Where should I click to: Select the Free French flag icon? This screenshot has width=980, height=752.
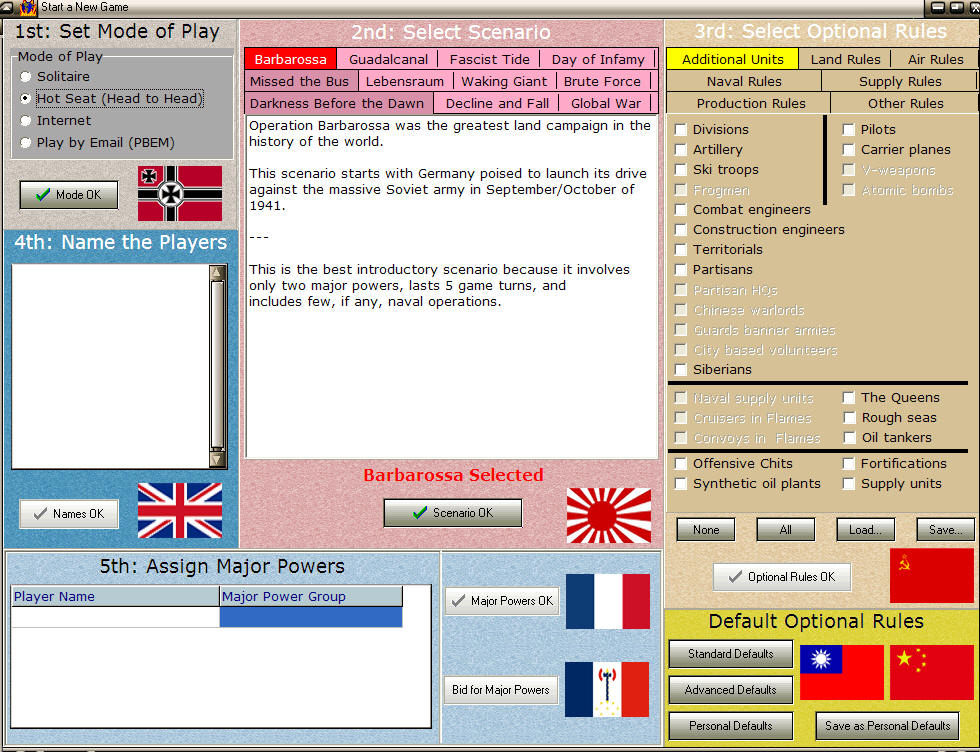[x=608, y=689]
